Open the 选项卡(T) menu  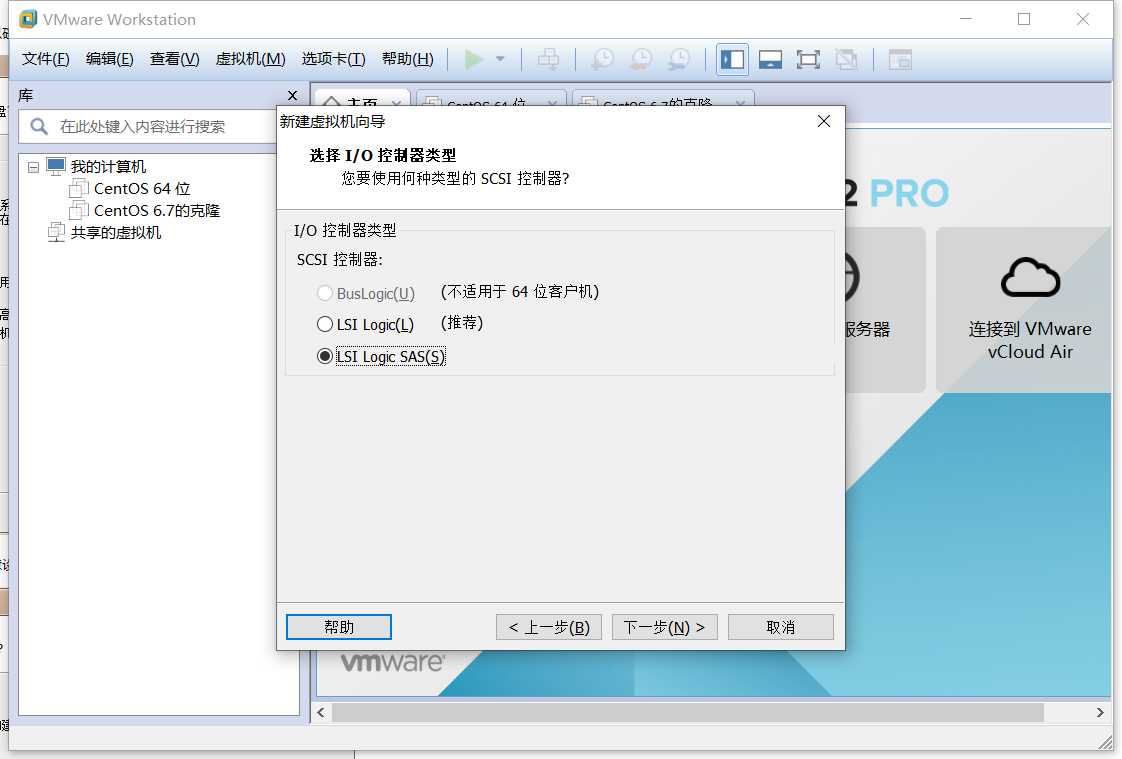pos(333,59)
